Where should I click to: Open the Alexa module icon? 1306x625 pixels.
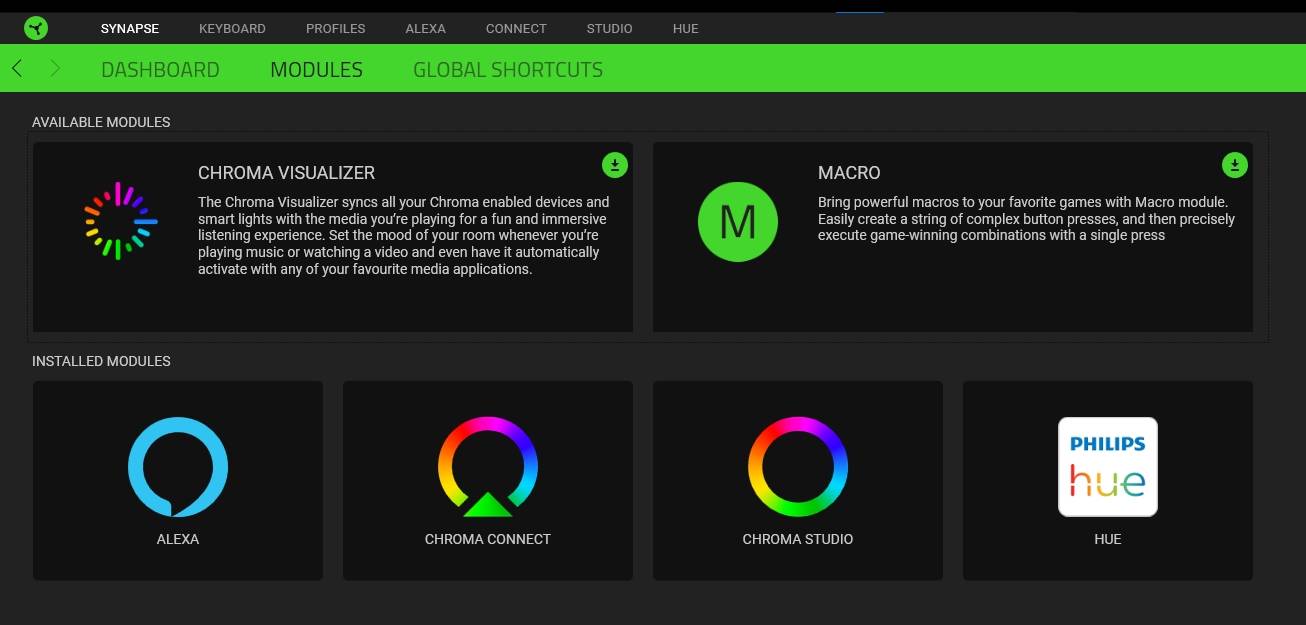coord(178,467)
